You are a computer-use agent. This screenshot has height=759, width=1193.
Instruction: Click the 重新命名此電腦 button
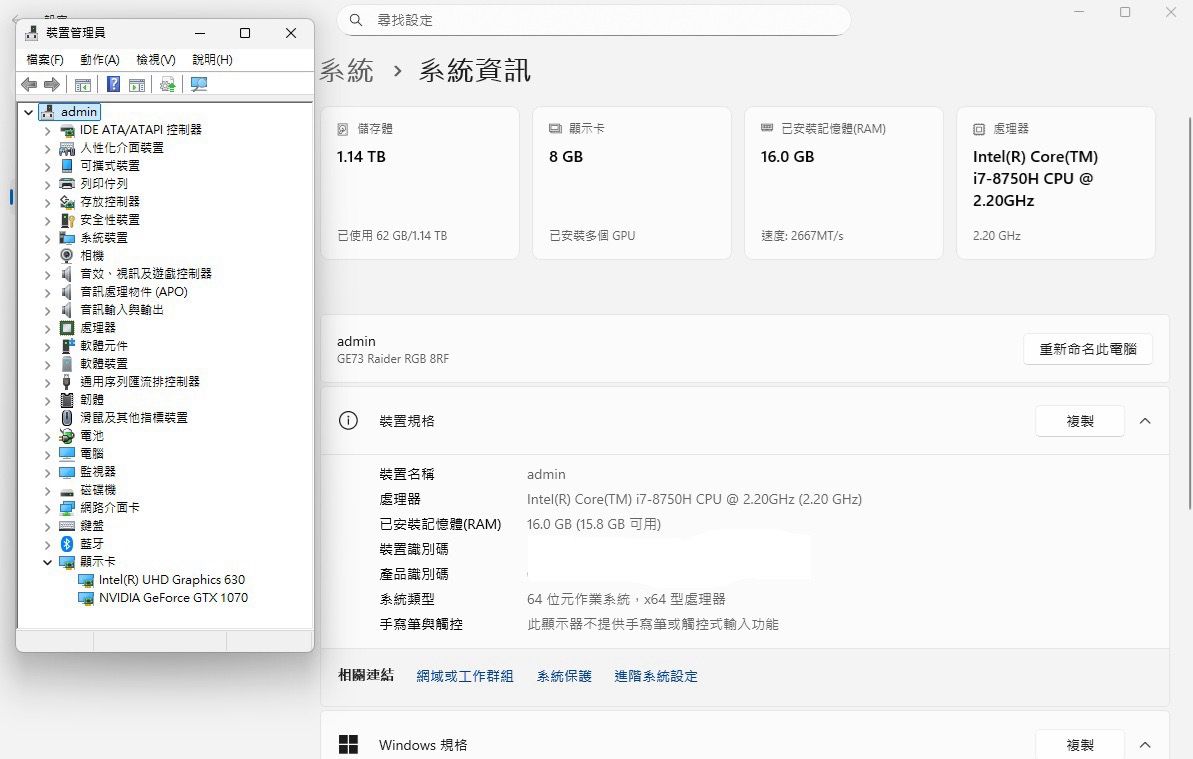[x=1087, y=349]
